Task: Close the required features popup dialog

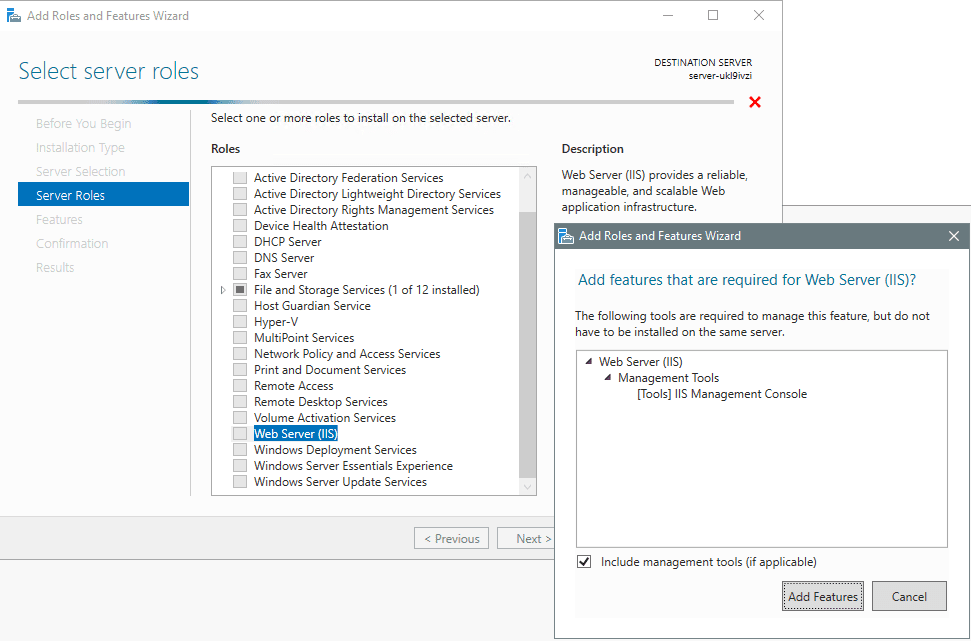Action: [954, 236]
